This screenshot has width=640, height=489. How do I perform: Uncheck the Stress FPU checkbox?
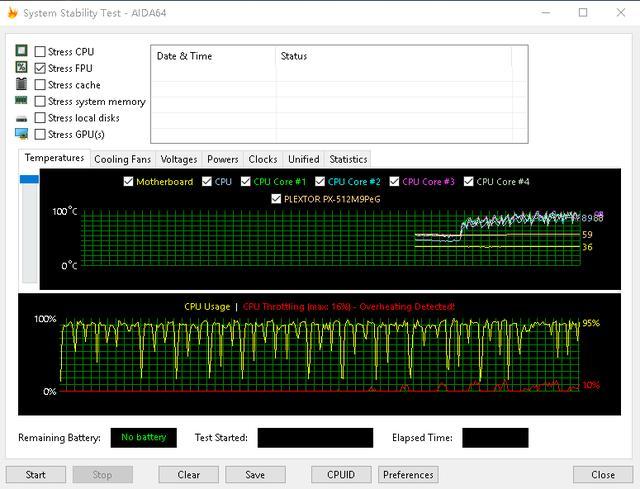[40, 68]
